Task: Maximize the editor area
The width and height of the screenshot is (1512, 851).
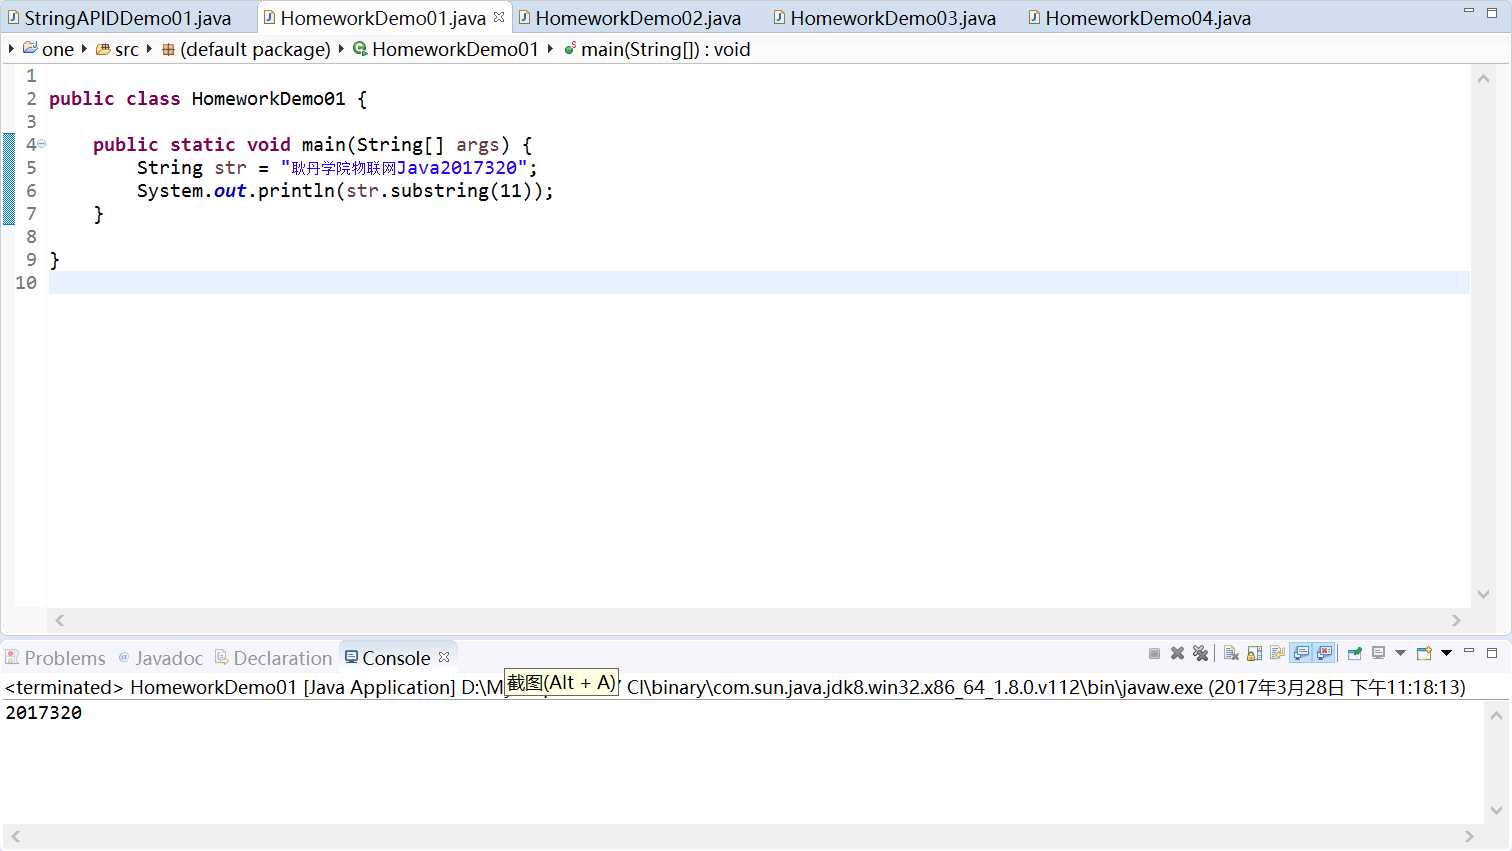Action: pos(1492,11)
